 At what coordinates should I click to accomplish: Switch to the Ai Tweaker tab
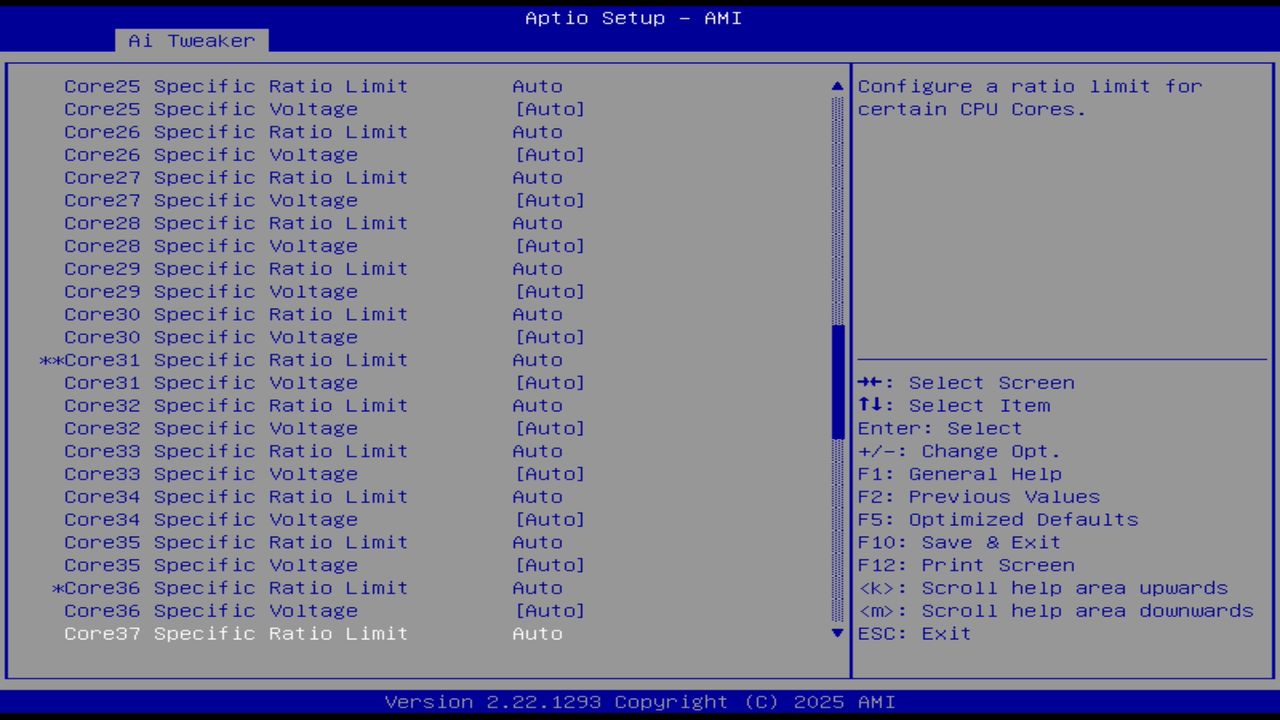190,41
